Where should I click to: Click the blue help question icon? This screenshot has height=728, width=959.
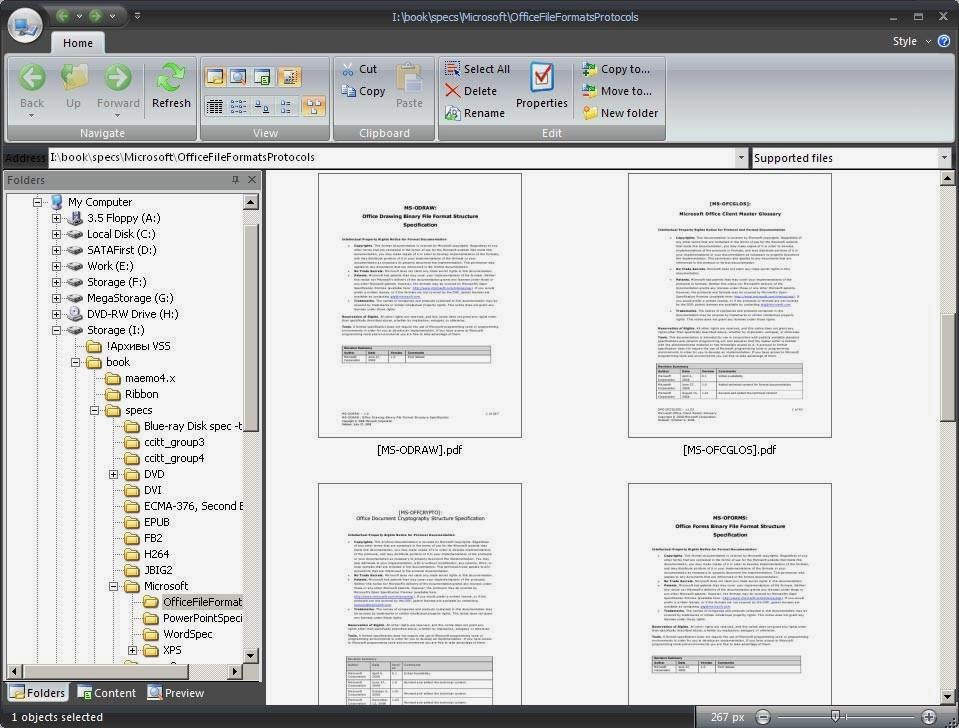tap(944, 41)
